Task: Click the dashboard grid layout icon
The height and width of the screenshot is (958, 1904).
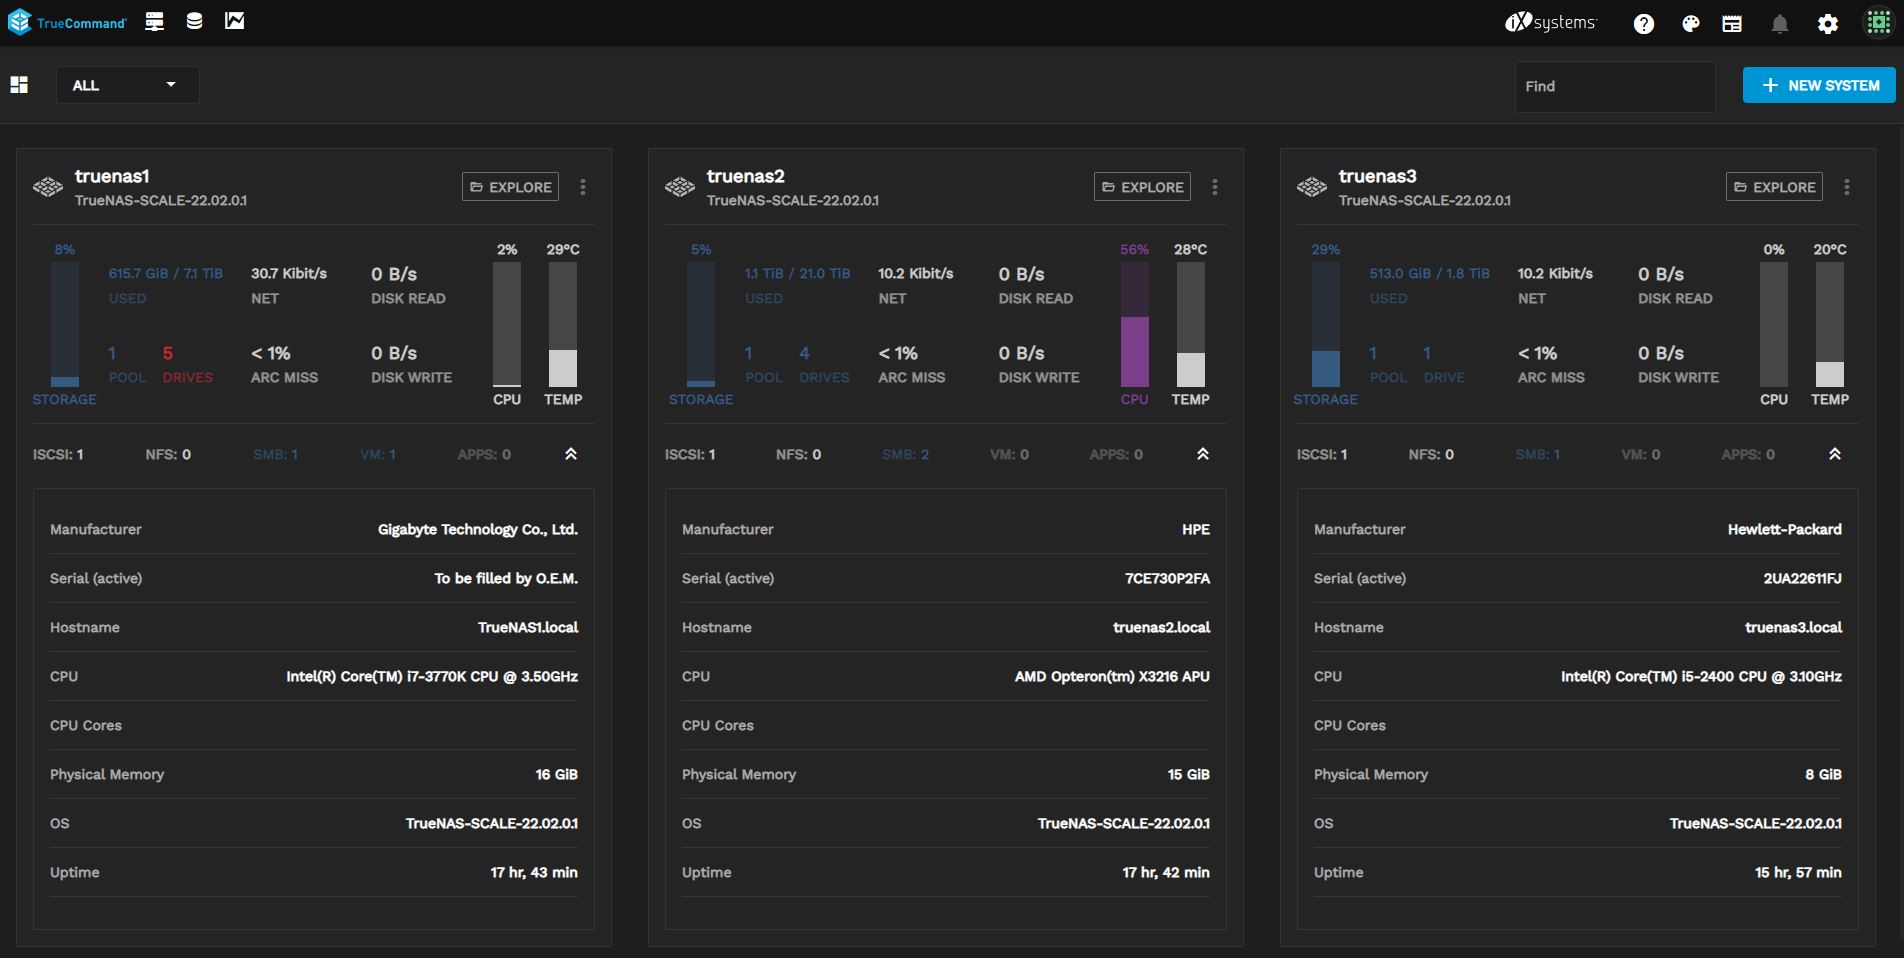Action: (19, 85)
